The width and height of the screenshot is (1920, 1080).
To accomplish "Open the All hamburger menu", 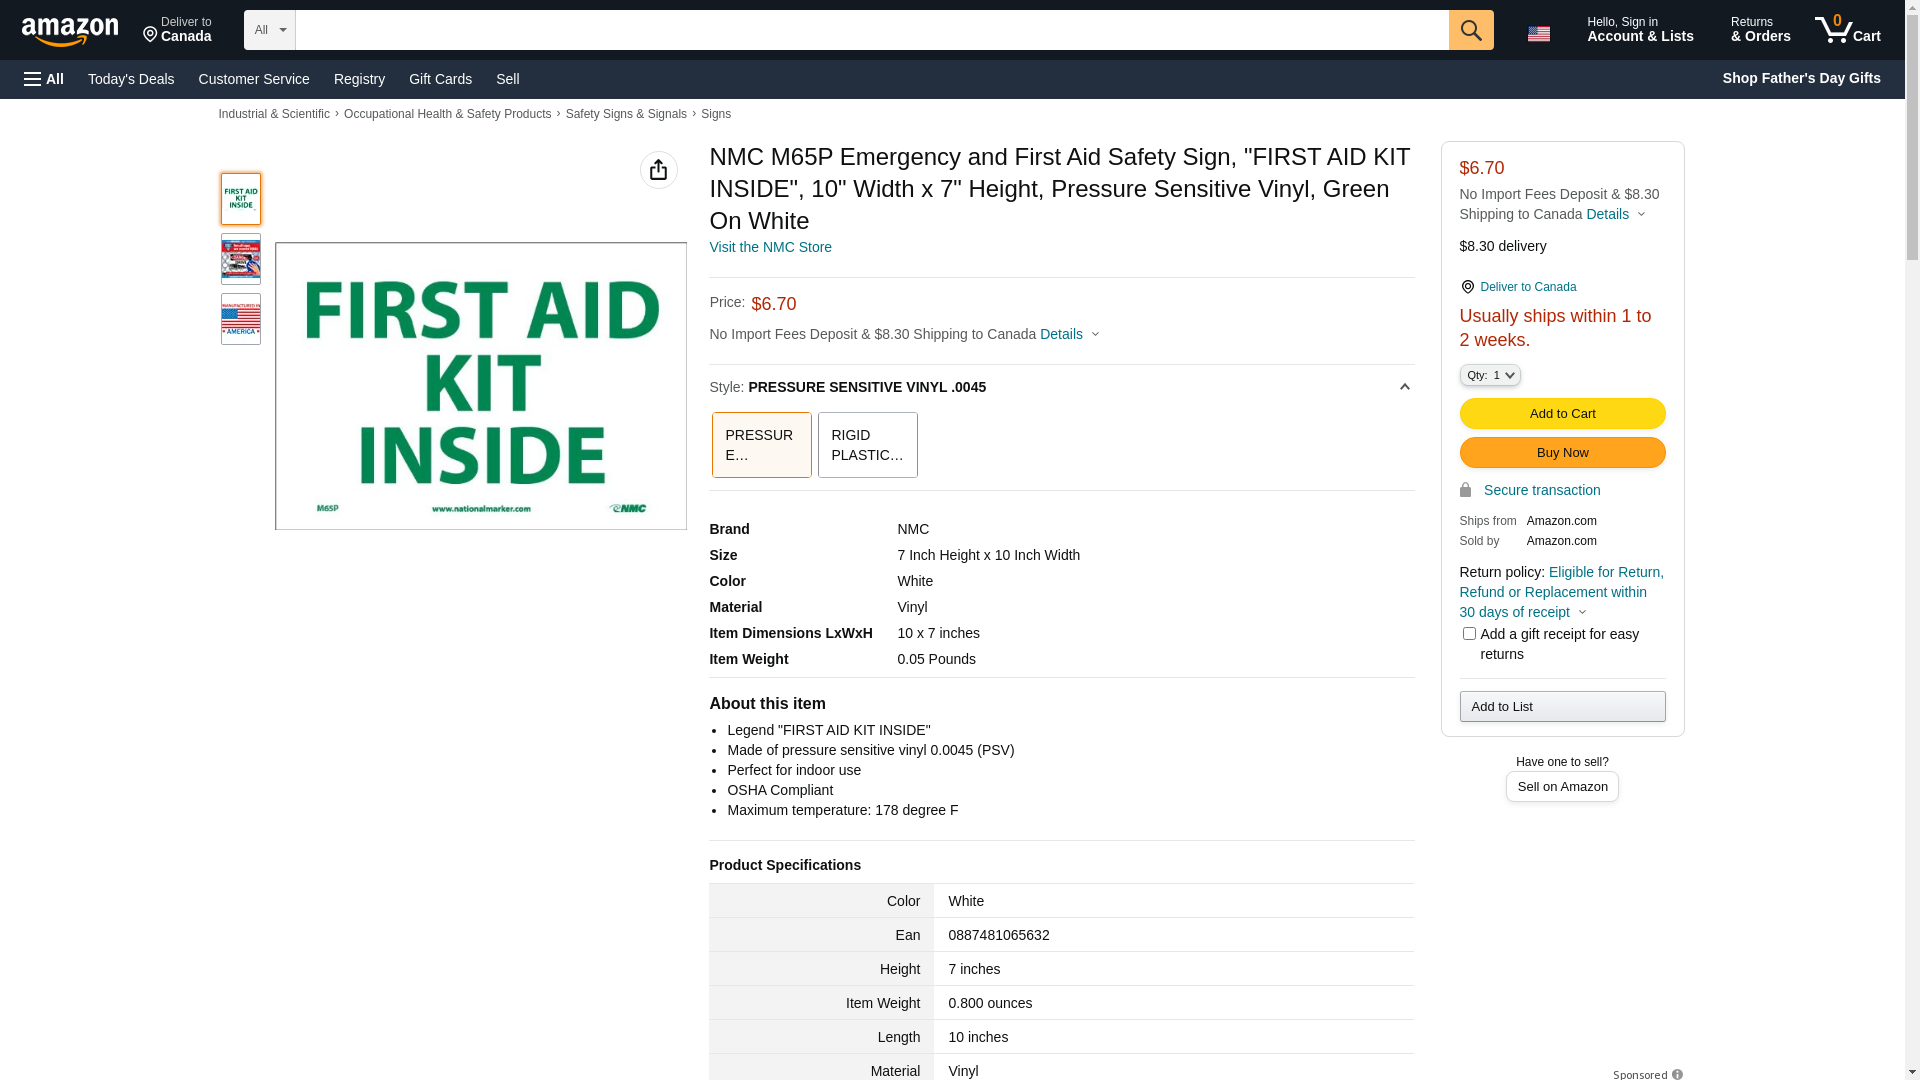I will tap(44, 79).
